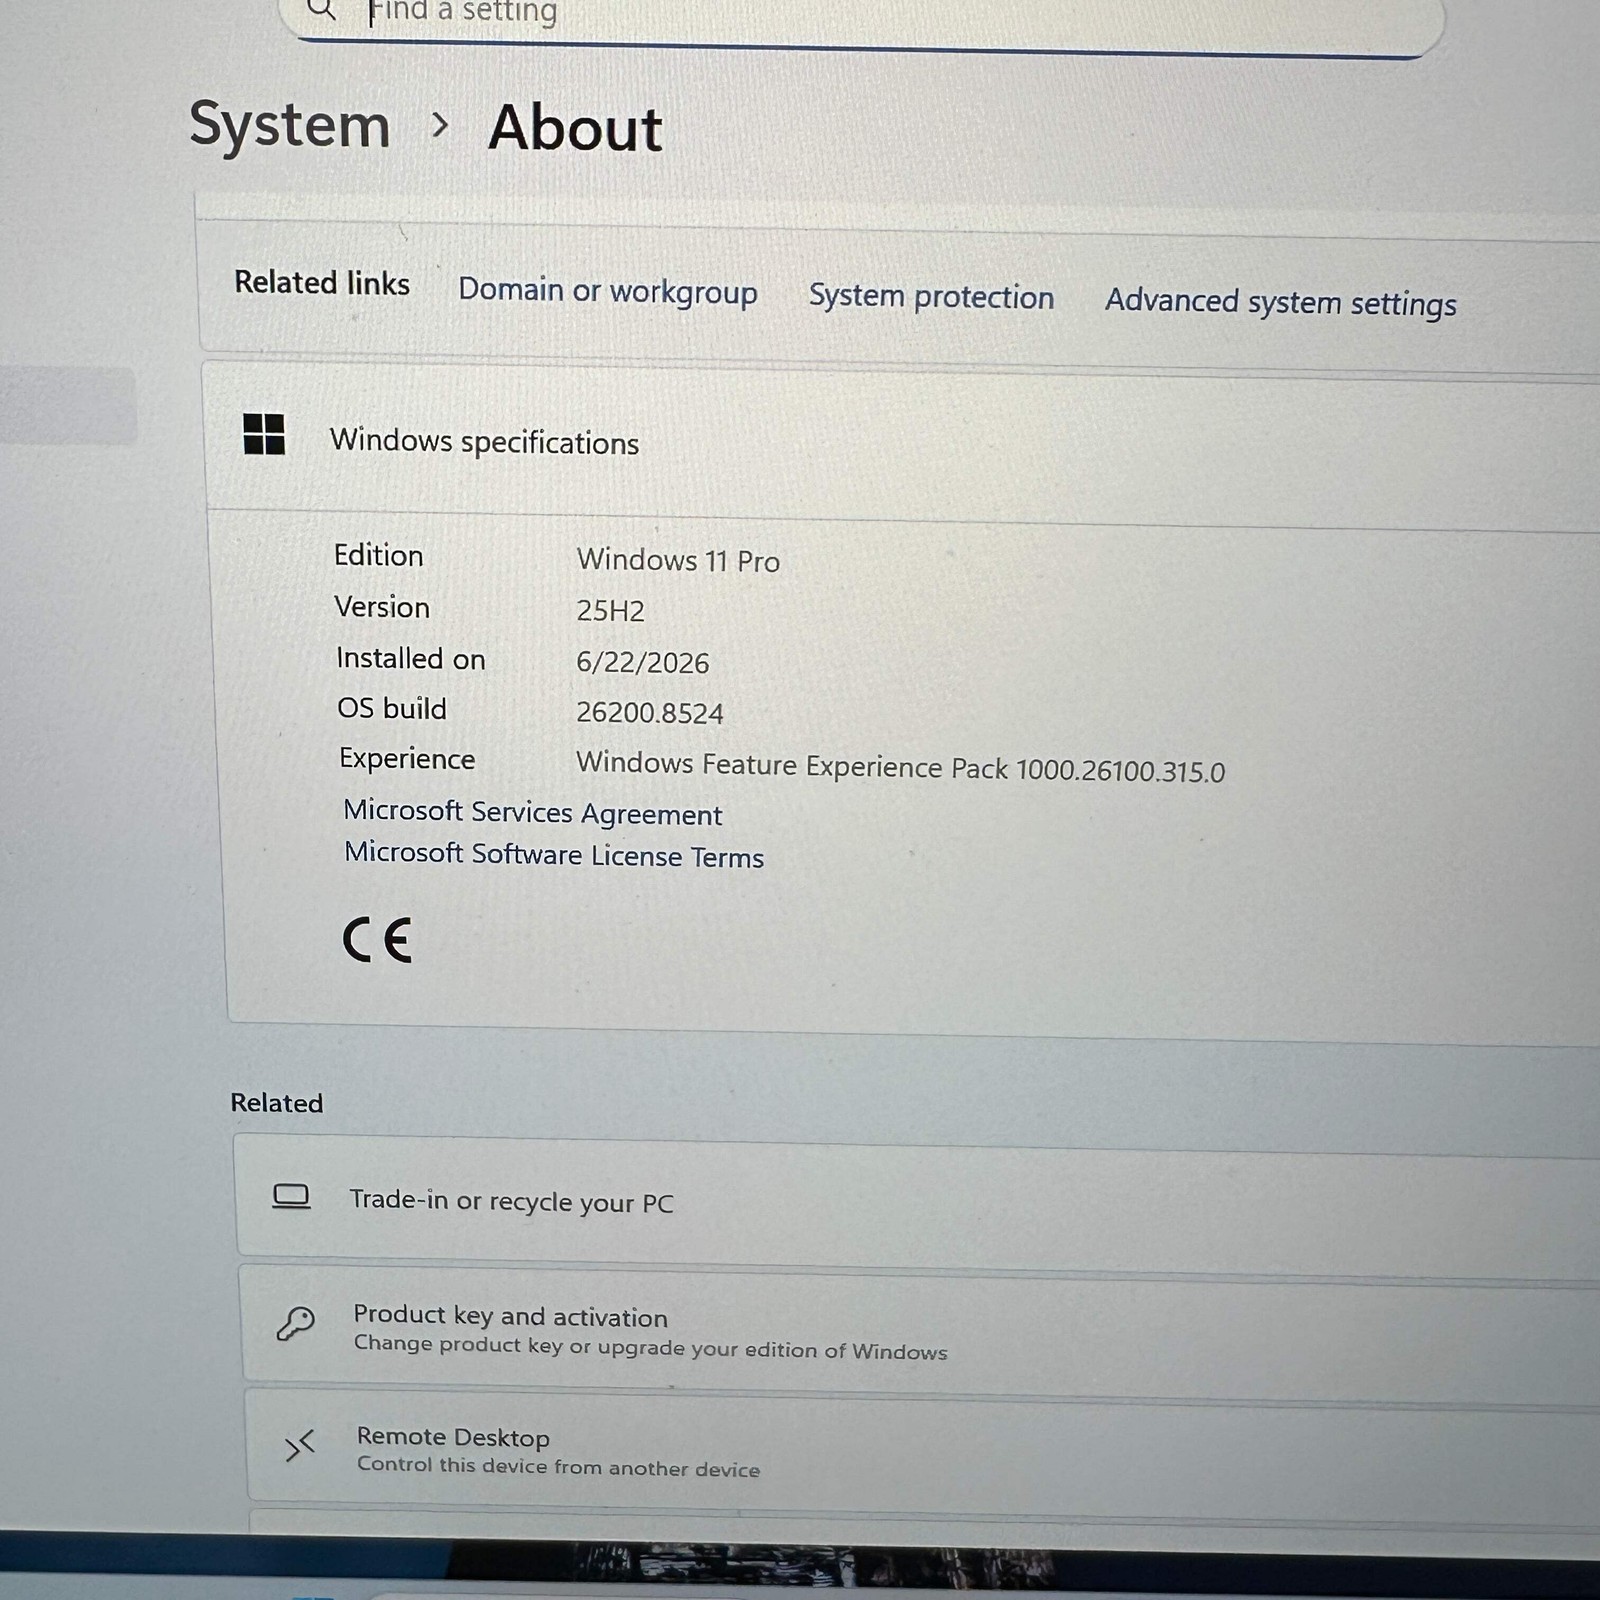This screenshot has width=1600, height=1600.
Task: Click the Windows logo icon in specifications
Action: point(264,434)
